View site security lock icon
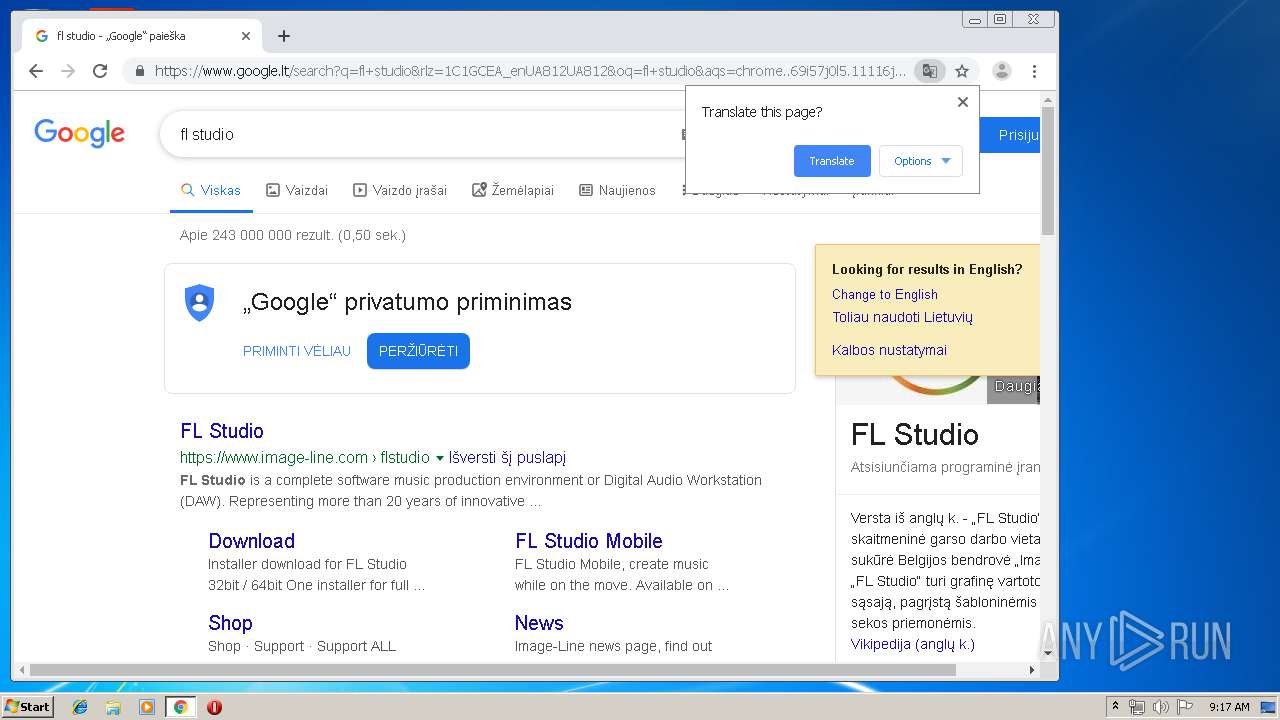 (139, 71)
